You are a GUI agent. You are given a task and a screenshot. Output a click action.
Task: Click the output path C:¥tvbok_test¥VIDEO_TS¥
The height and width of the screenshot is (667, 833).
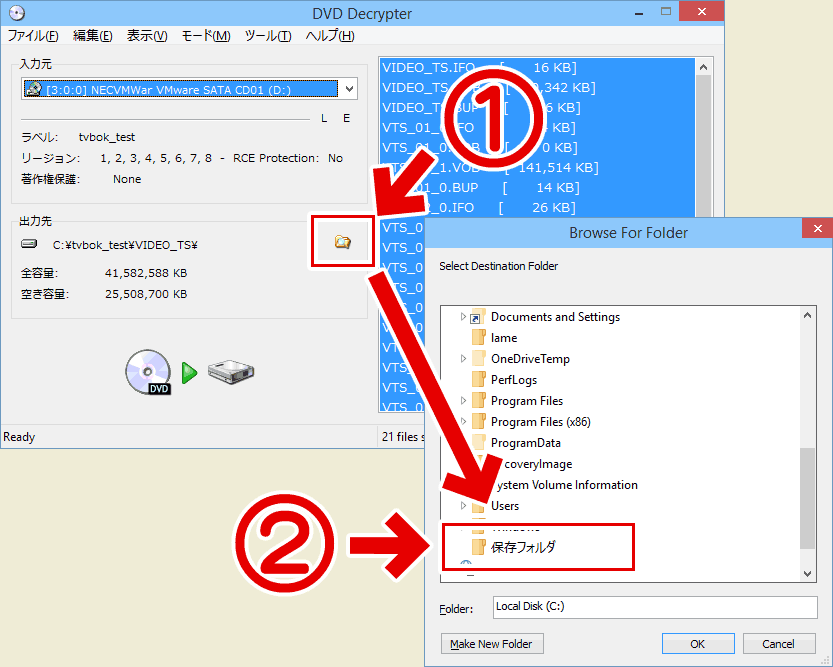tap(125, 245)
